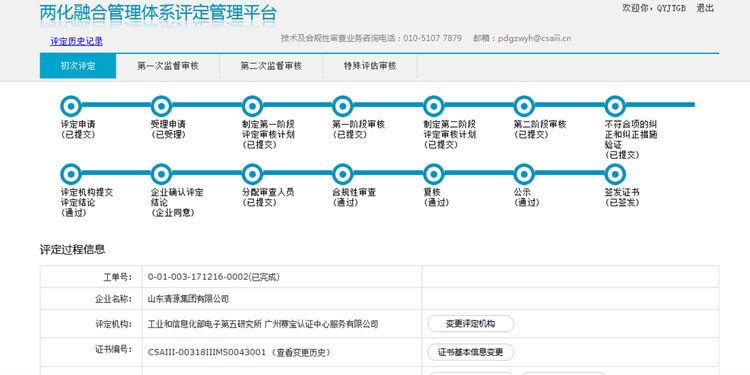The image size is (750, 375).
Task: Click the 第一阶段审核 step circle
Action: (x=342, y=106)
